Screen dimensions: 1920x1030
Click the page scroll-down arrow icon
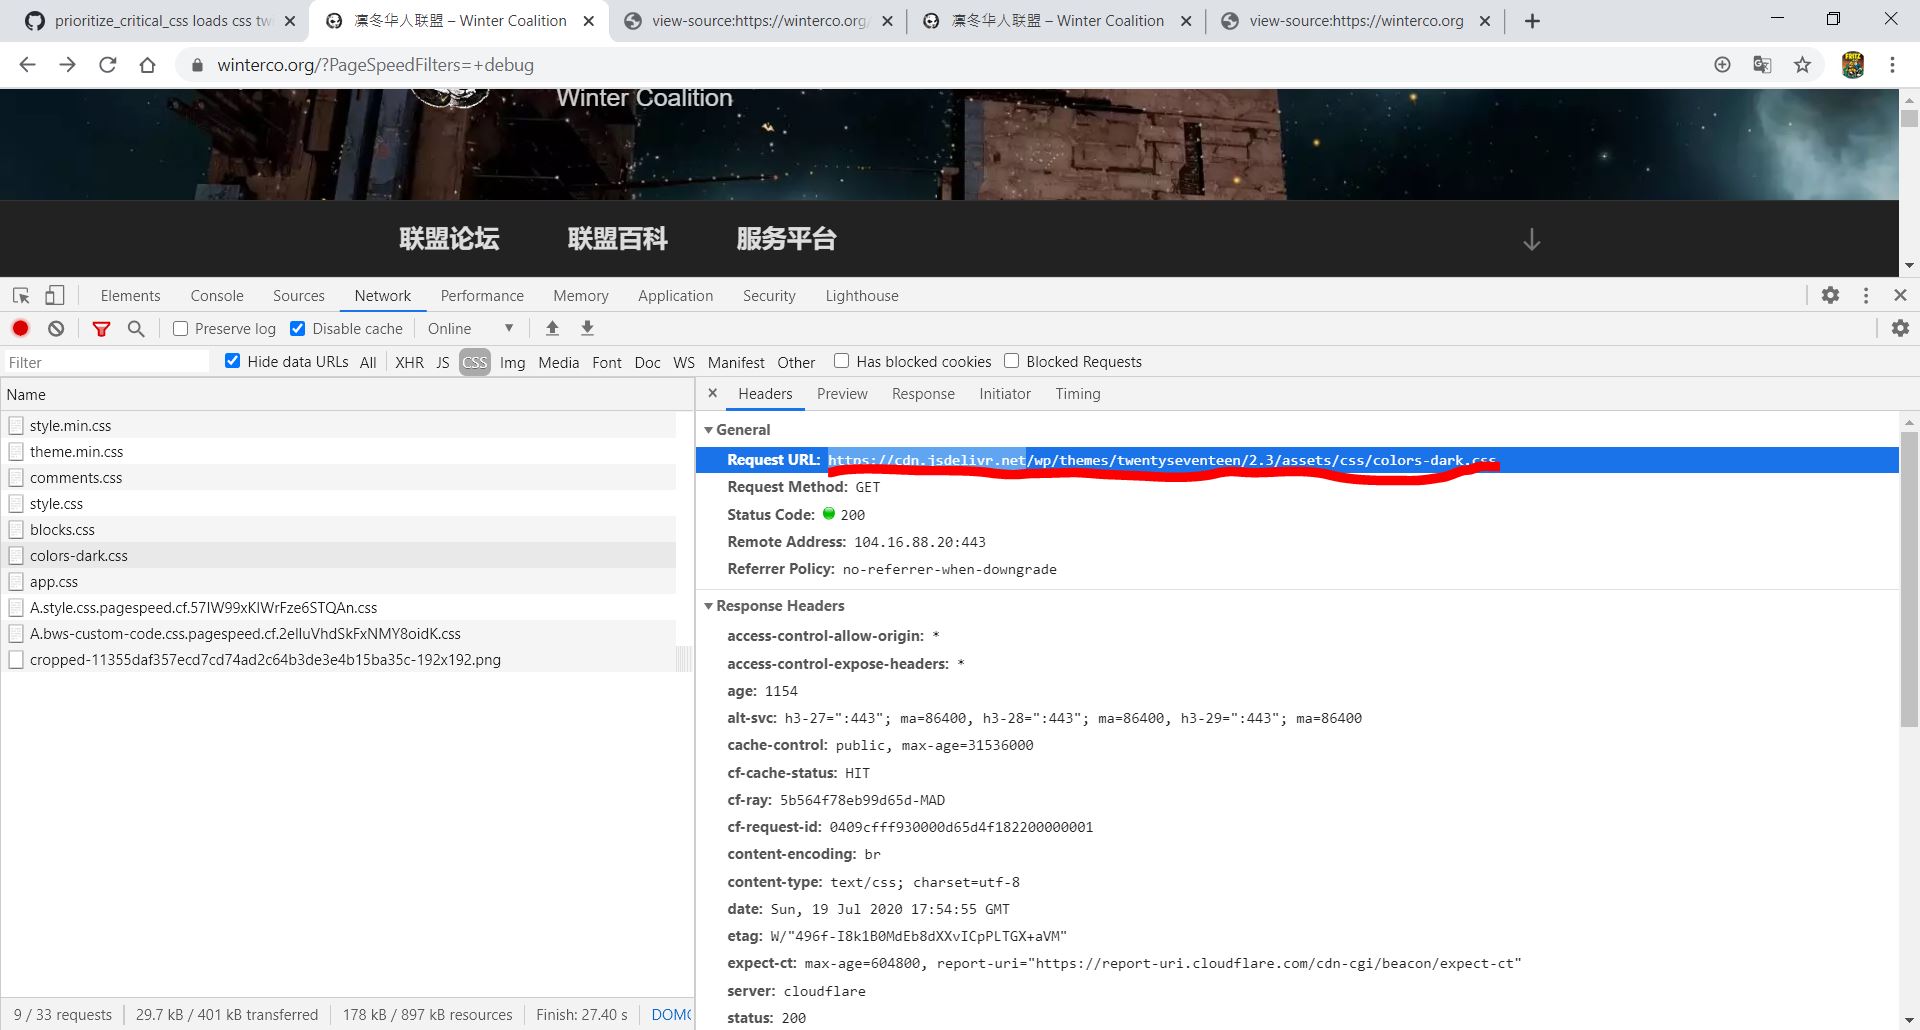1531,239
